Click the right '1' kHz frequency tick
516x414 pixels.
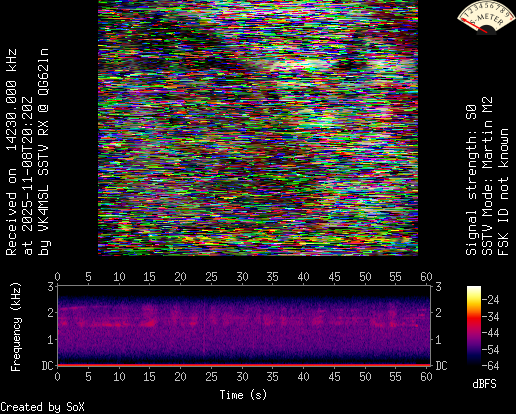click(438, 340)
